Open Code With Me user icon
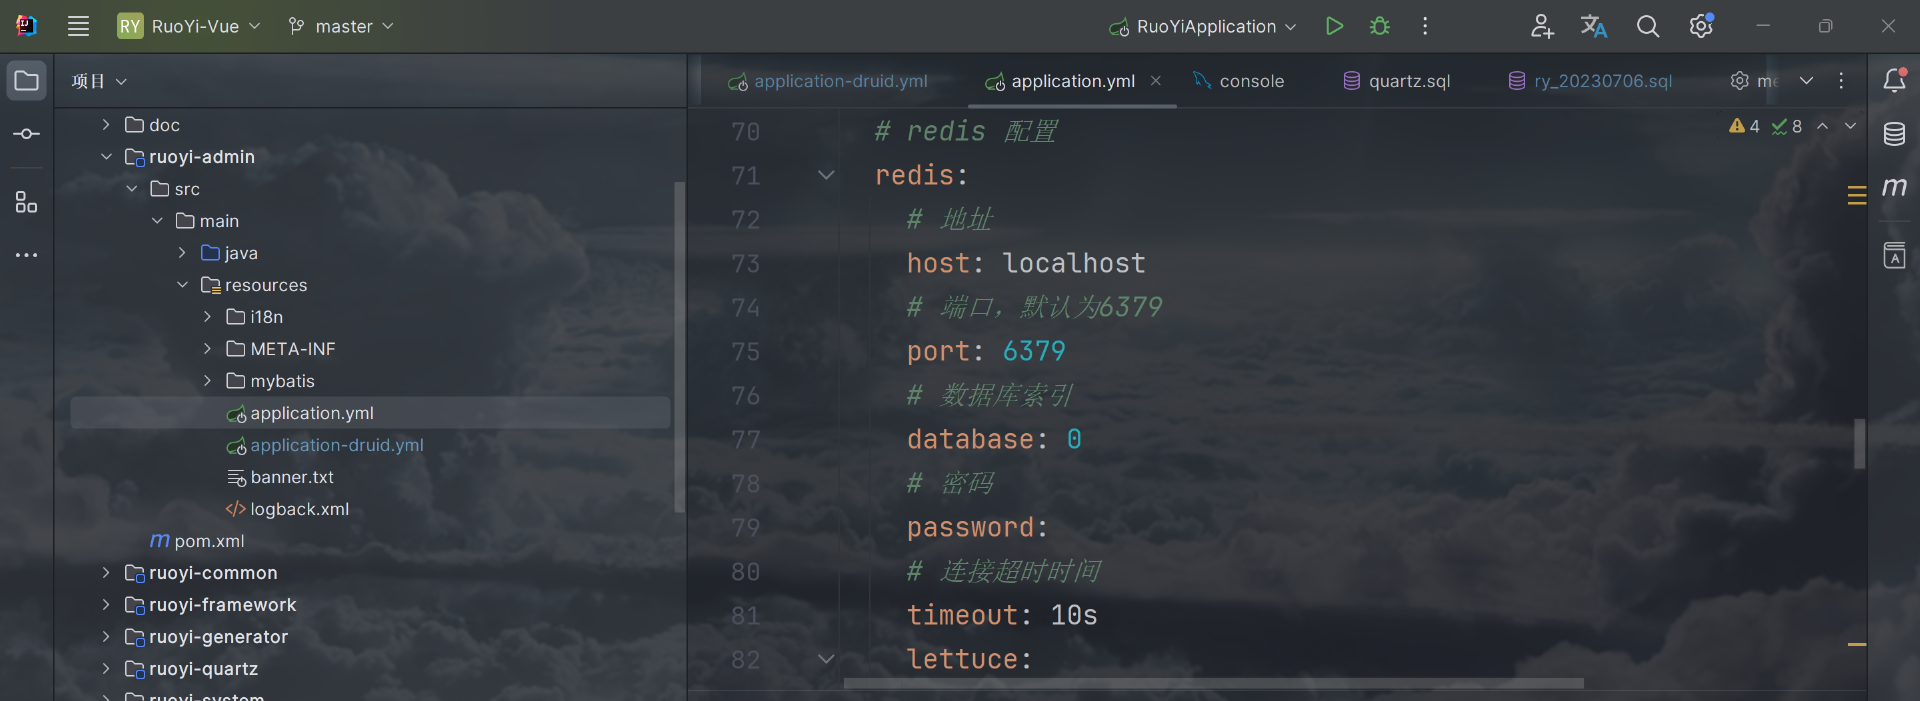Screen dimensions: 1920x701 point(1541,26)
